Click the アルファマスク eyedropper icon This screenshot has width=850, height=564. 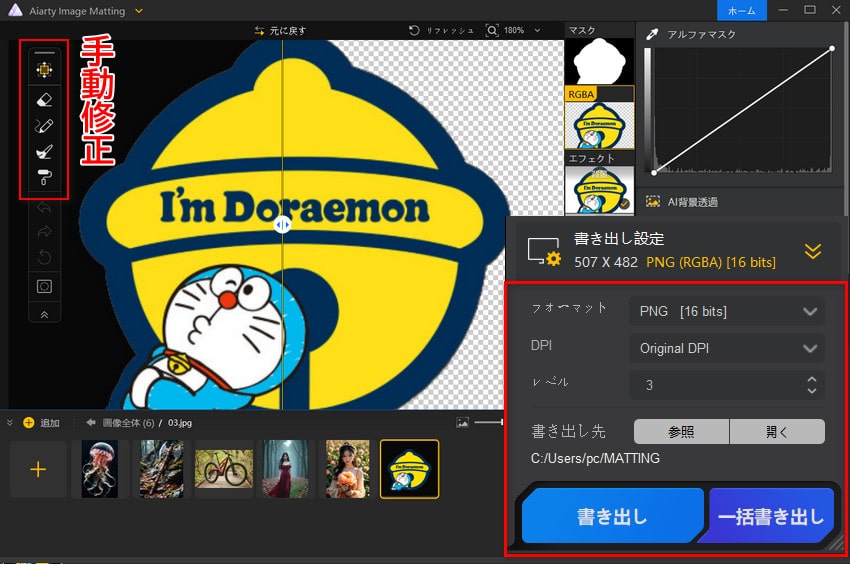[x=652, y=35]
